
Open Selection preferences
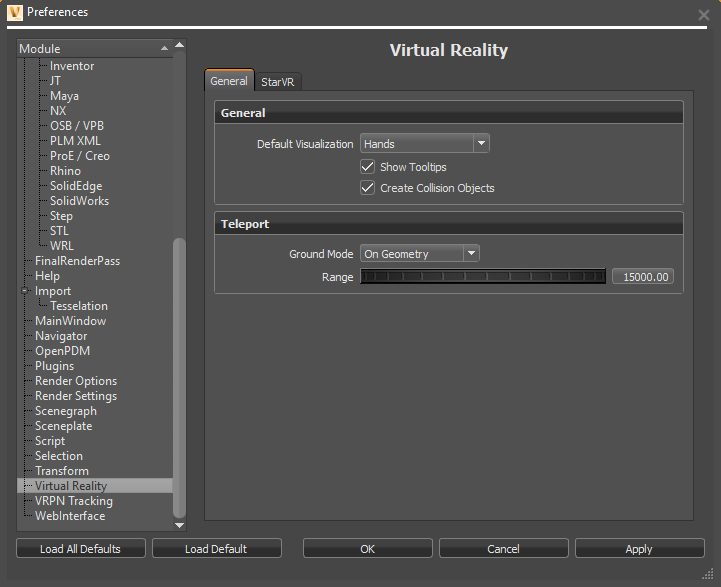(x=59, y=456)
